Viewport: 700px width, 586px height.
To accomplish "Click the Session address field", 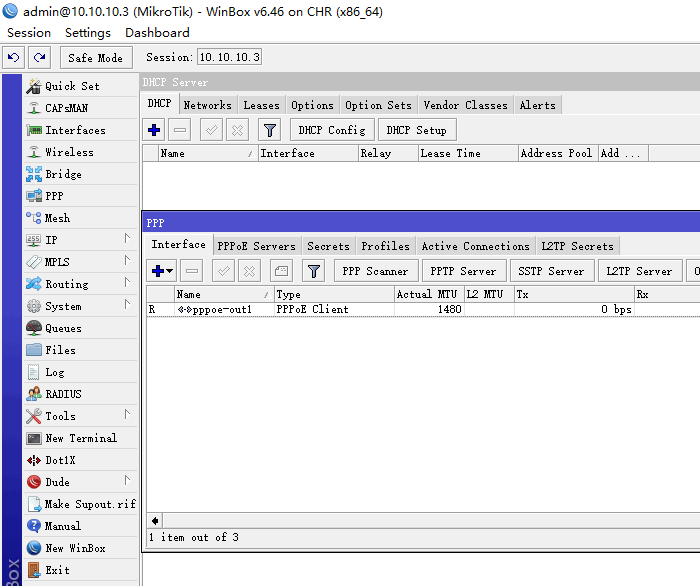I will tap(229, 57).
